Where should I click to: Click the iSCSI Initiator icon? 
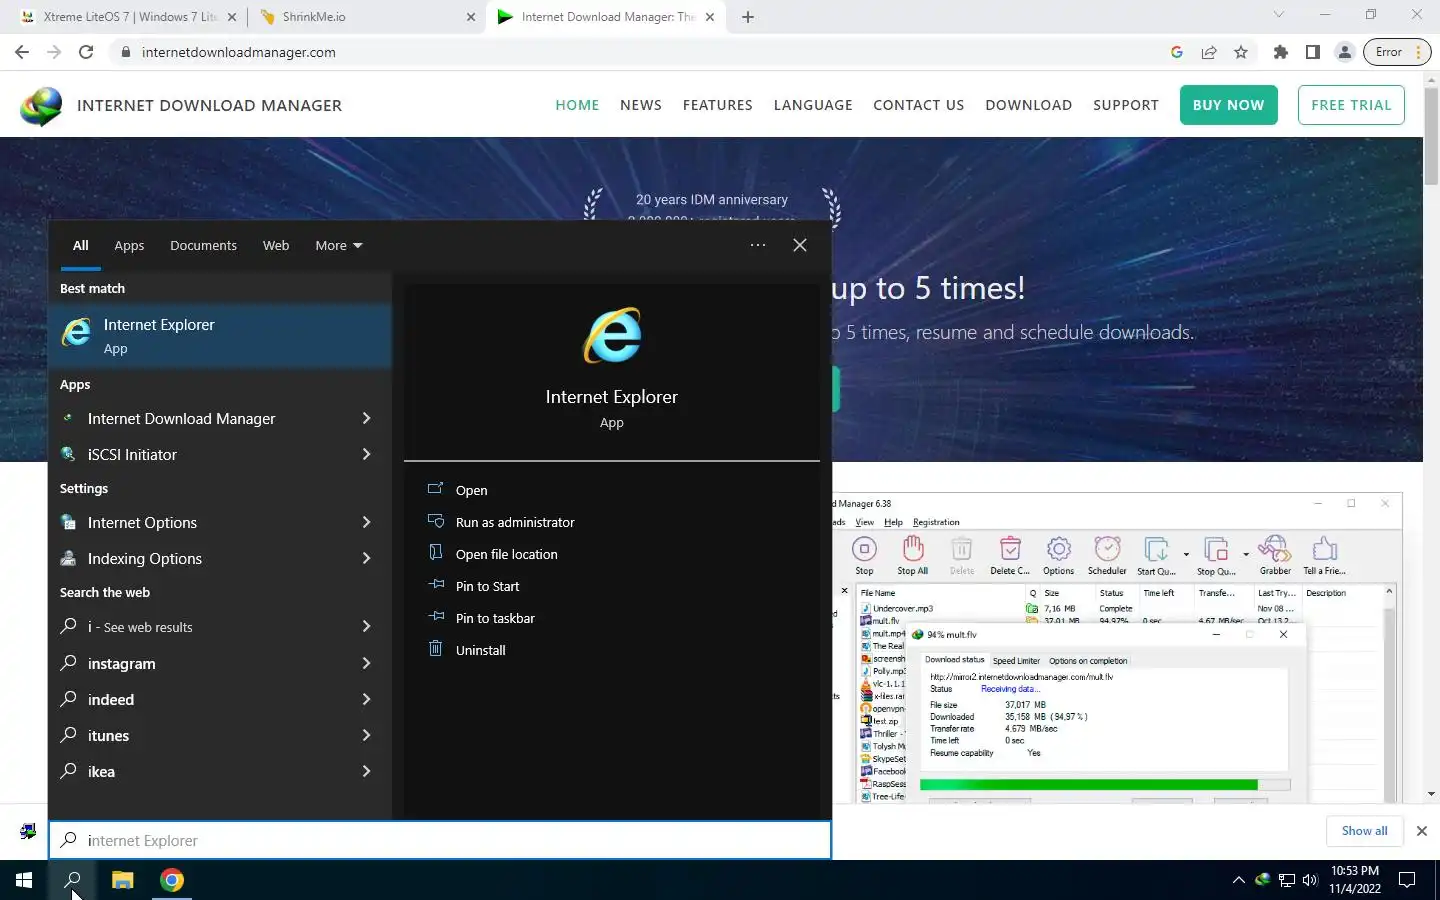coord(68,454)
